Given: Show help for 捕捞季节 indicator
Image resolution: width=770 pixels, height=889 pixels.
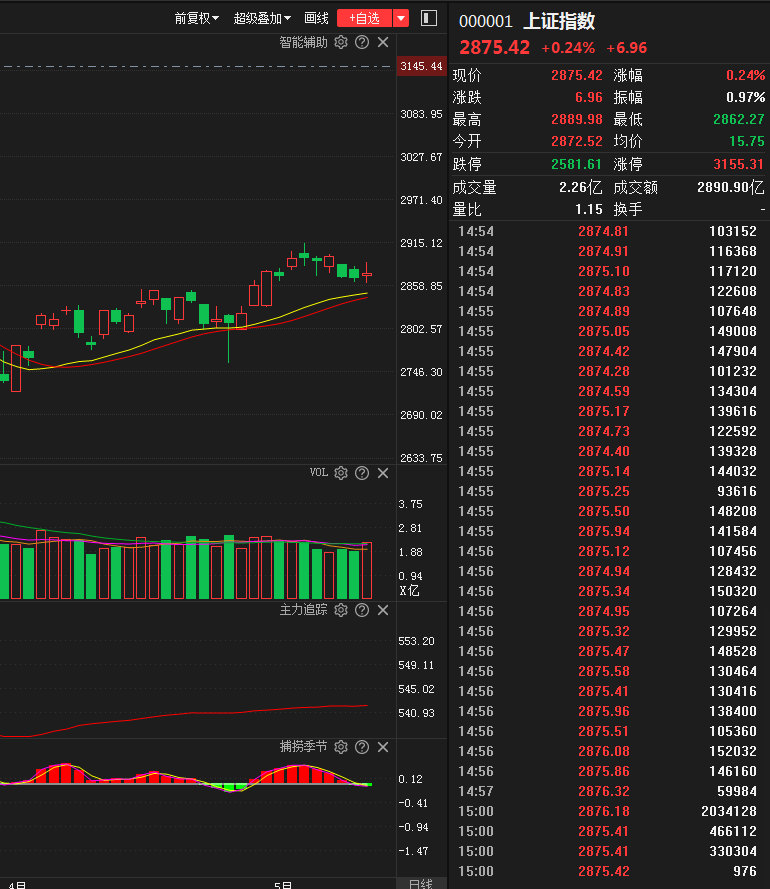Looking at the screenshot, I should 362,747.
